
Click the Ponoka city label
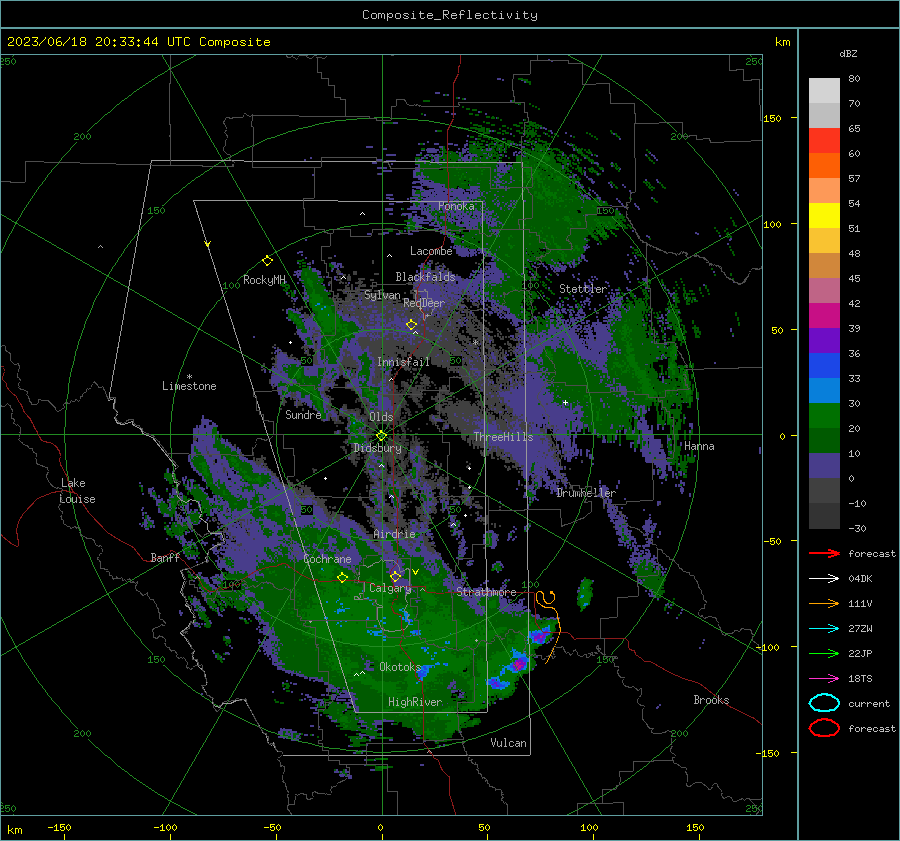pos(456,206)
